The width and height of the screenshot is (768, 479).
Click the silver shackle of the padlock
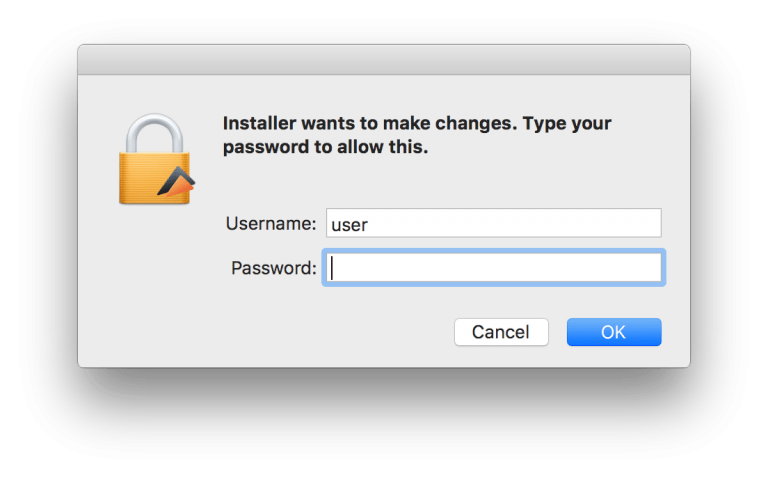[154, 134]
